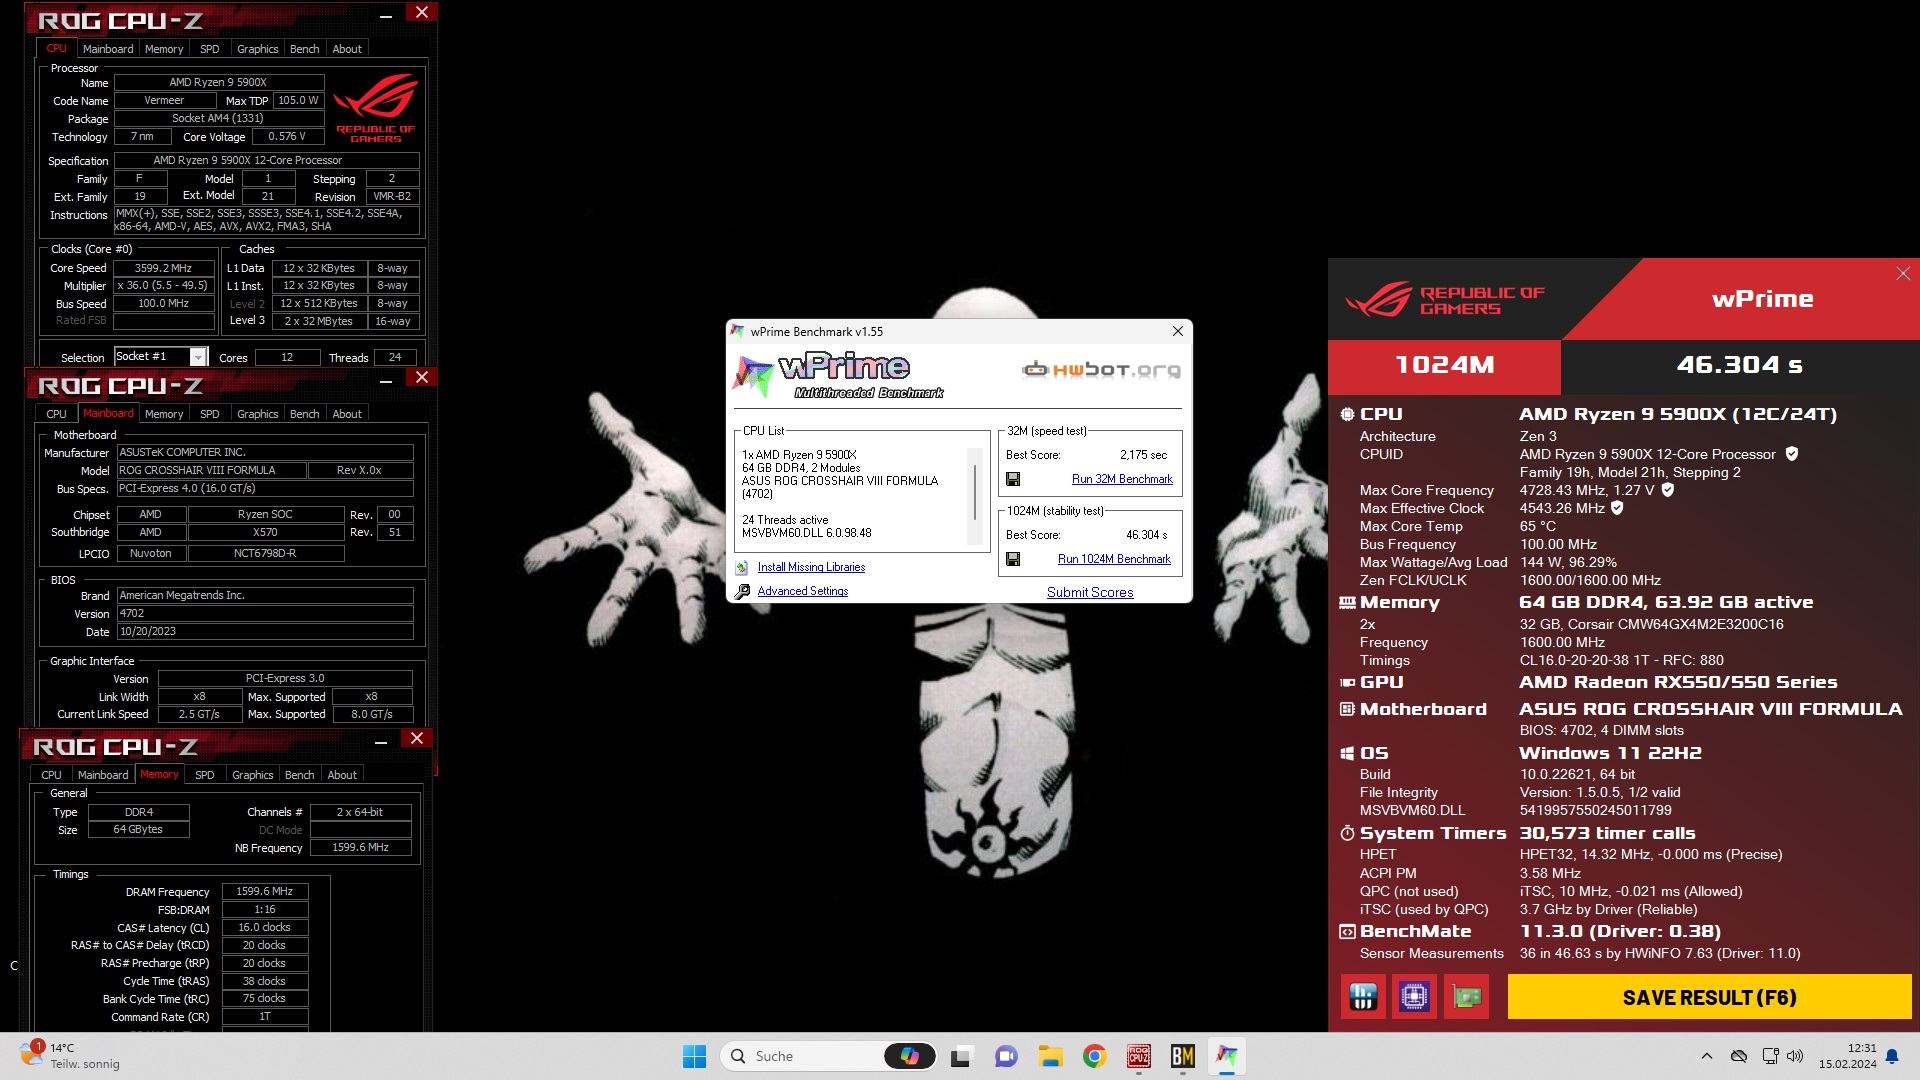
Task: Click the BIOS Date field 10/20/2023
Action: click(265, 632)
